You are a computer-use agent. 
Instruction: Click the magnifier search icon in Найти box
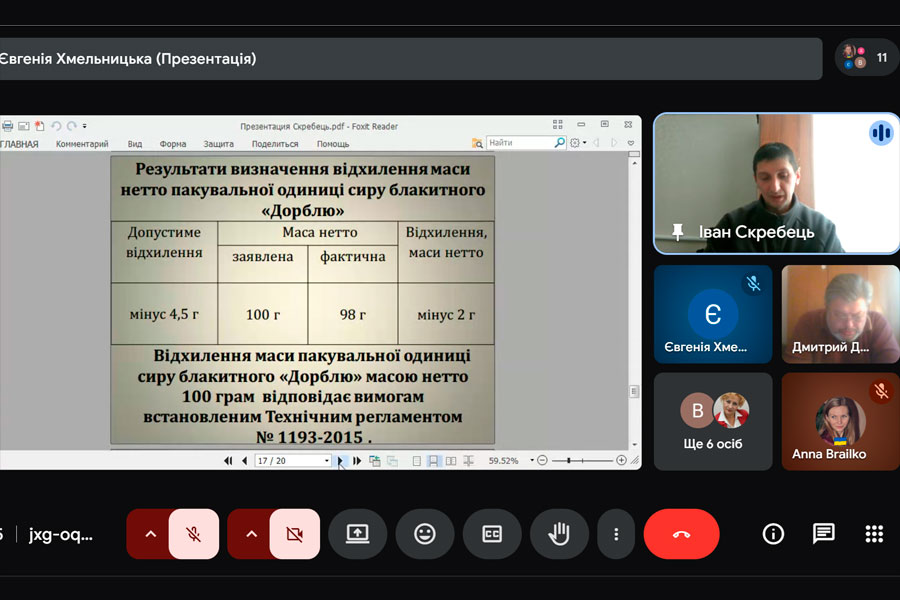click(x=560, y=142)
